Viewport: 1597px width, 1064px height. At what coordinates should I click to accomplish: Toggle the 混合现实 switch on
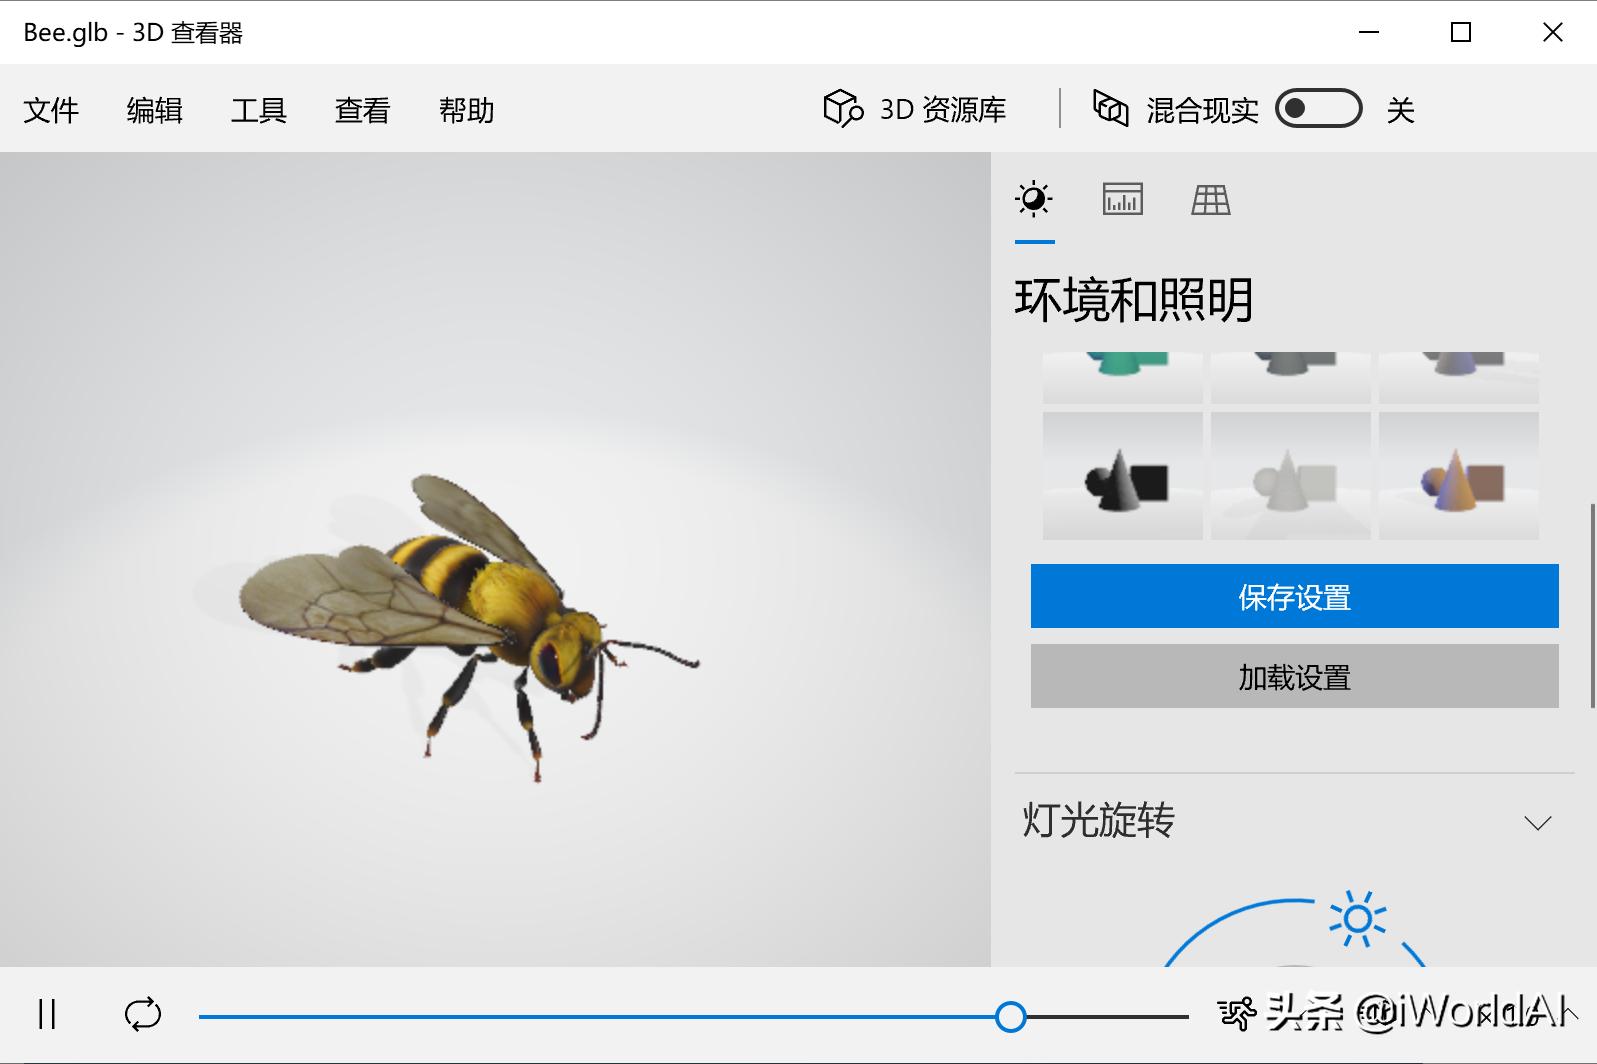tap(1319, 108)
